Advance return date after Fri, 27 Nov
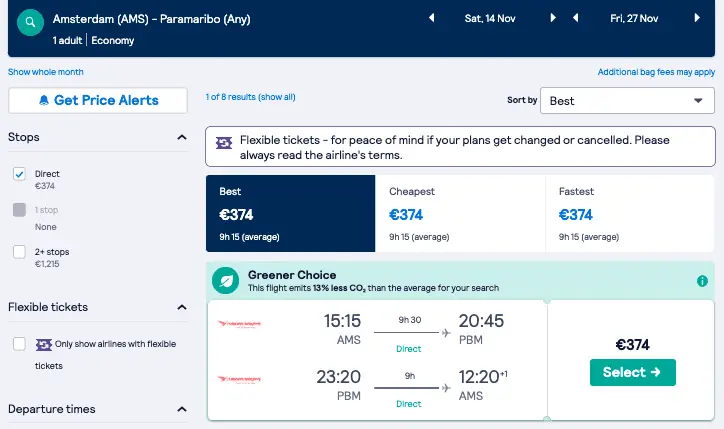Image resolution: width=724 pixels, height=429 pixels. coord(697,18)
